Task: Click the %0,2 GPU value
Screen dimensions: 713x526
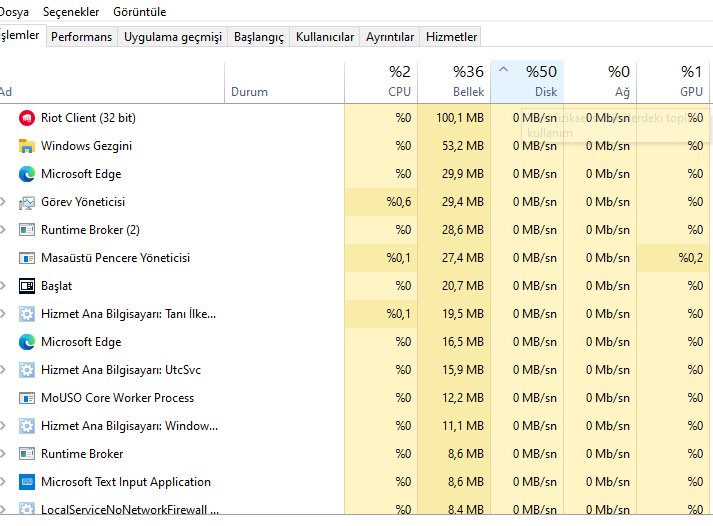Action: (x=690, y=258)
